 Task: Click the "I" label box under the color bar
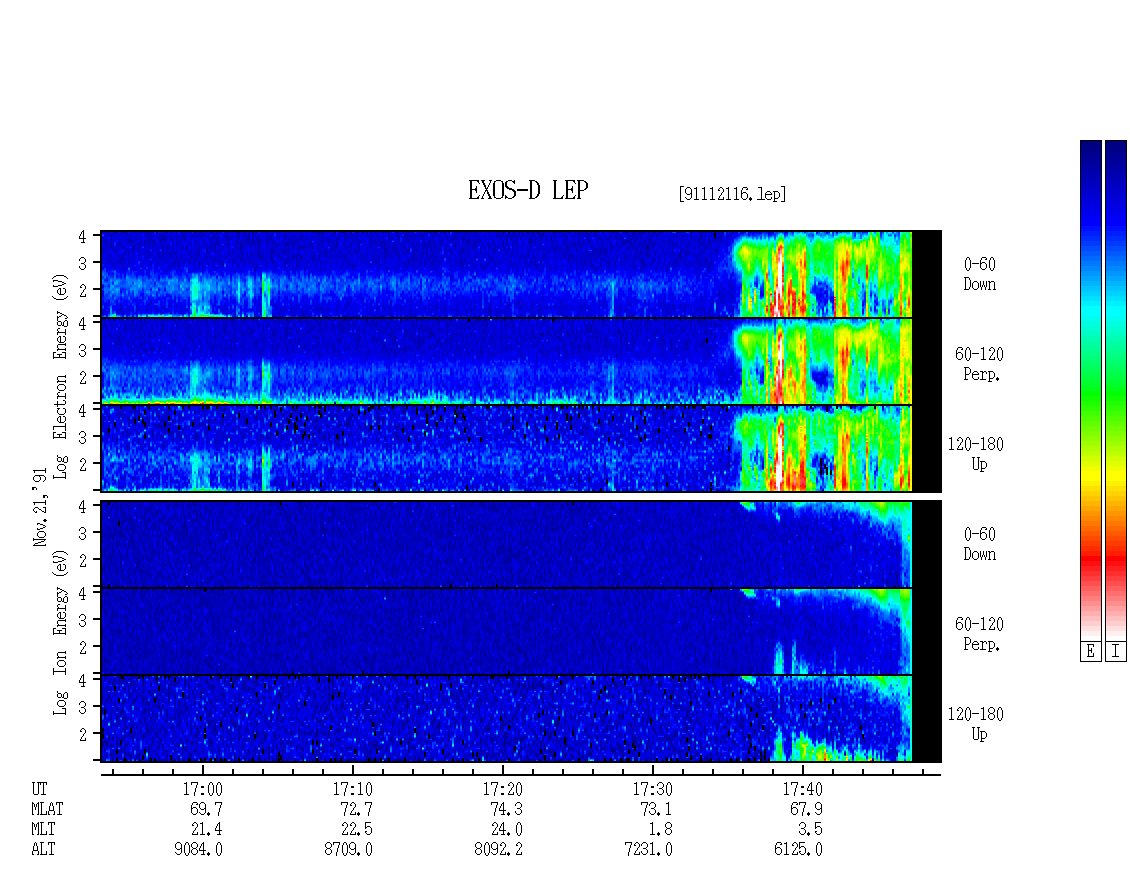pos(1116,651)
